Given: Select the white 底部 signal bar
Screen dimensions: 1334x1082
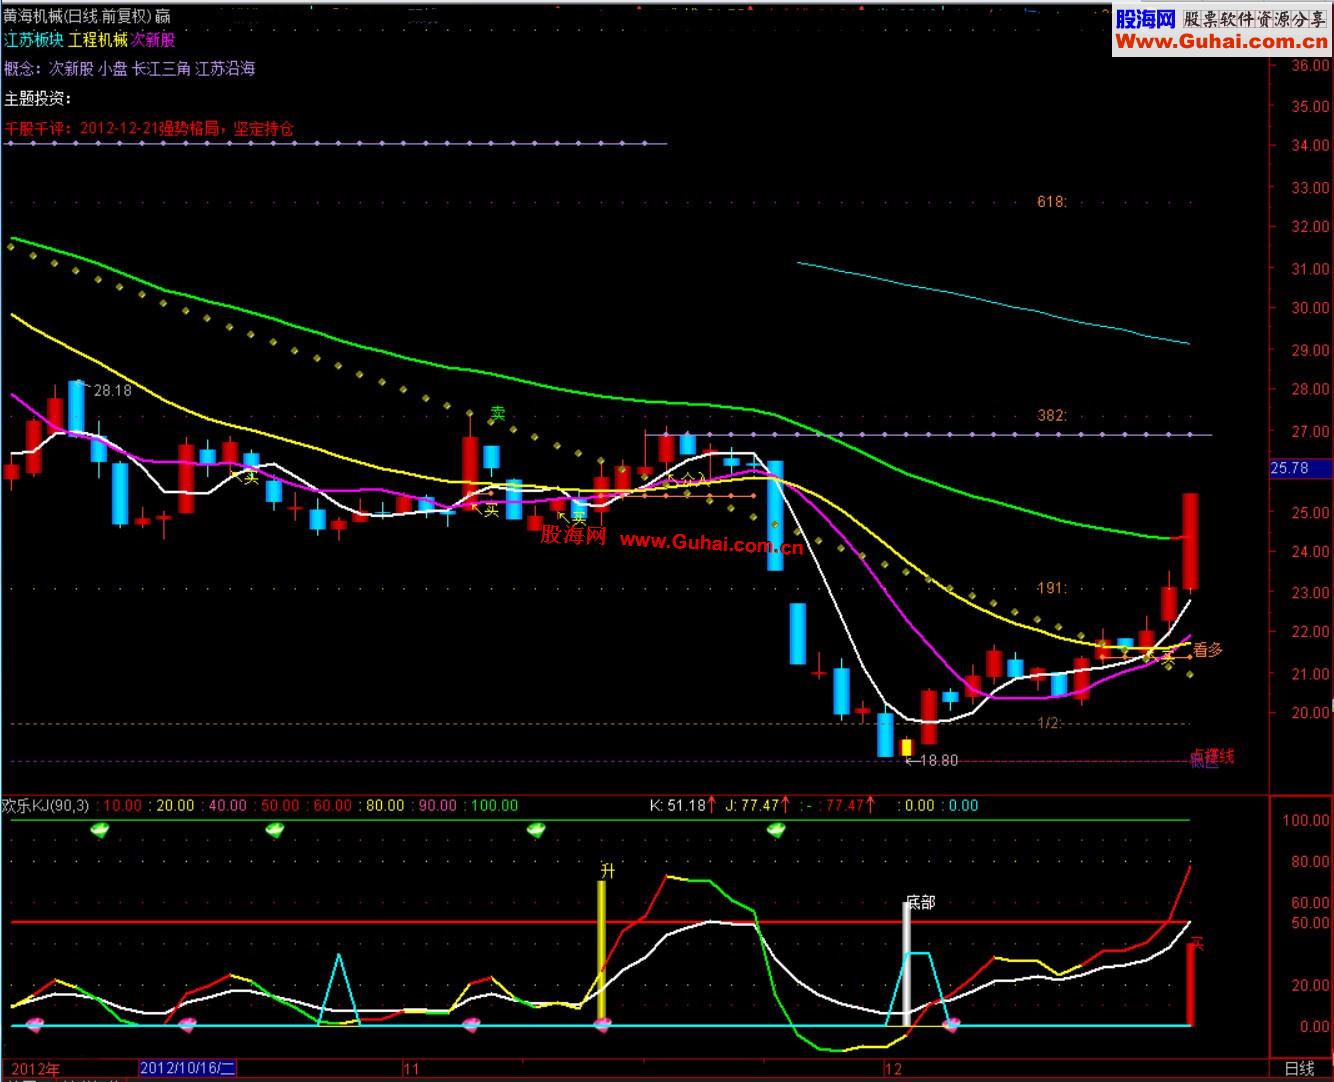Looking at the screenshot, I should (908, 963).
